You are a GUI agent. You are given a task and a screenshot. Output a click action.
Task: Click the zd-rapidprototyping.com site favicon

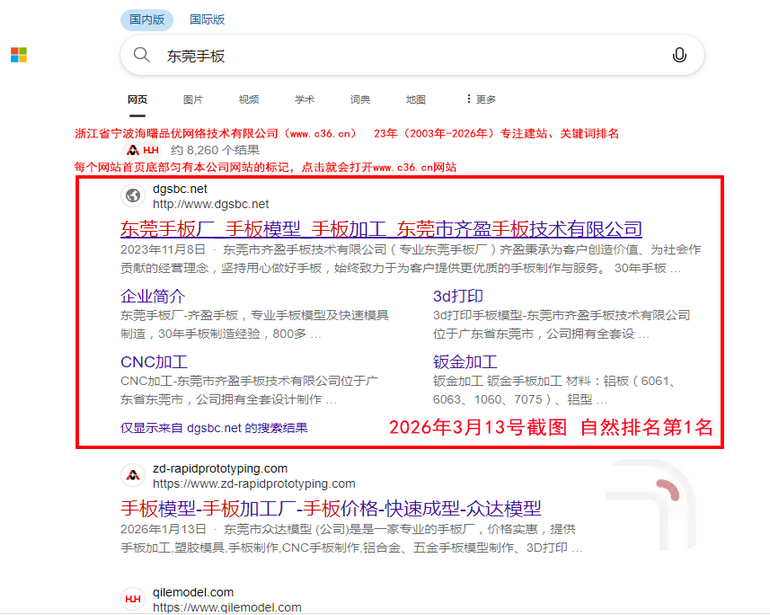tap(132, 475)
